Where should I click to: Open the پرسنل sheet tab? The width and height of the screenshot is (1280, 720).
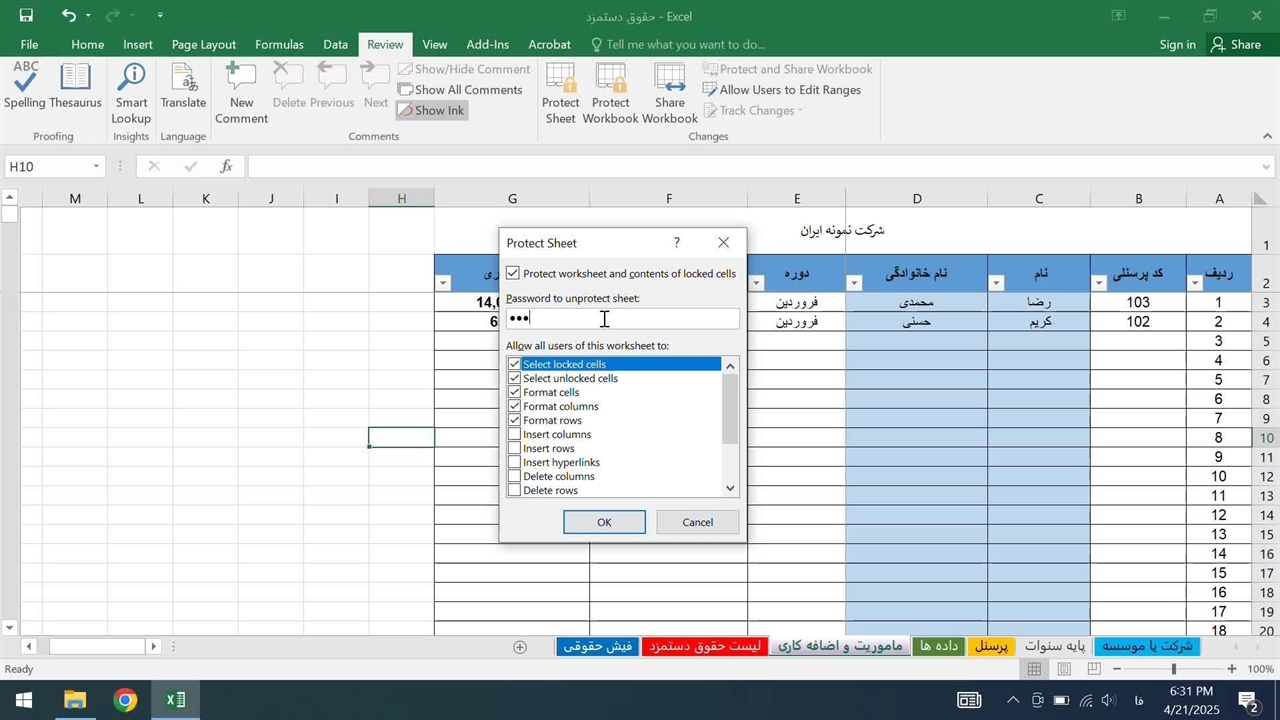click(x=991, y=646)
